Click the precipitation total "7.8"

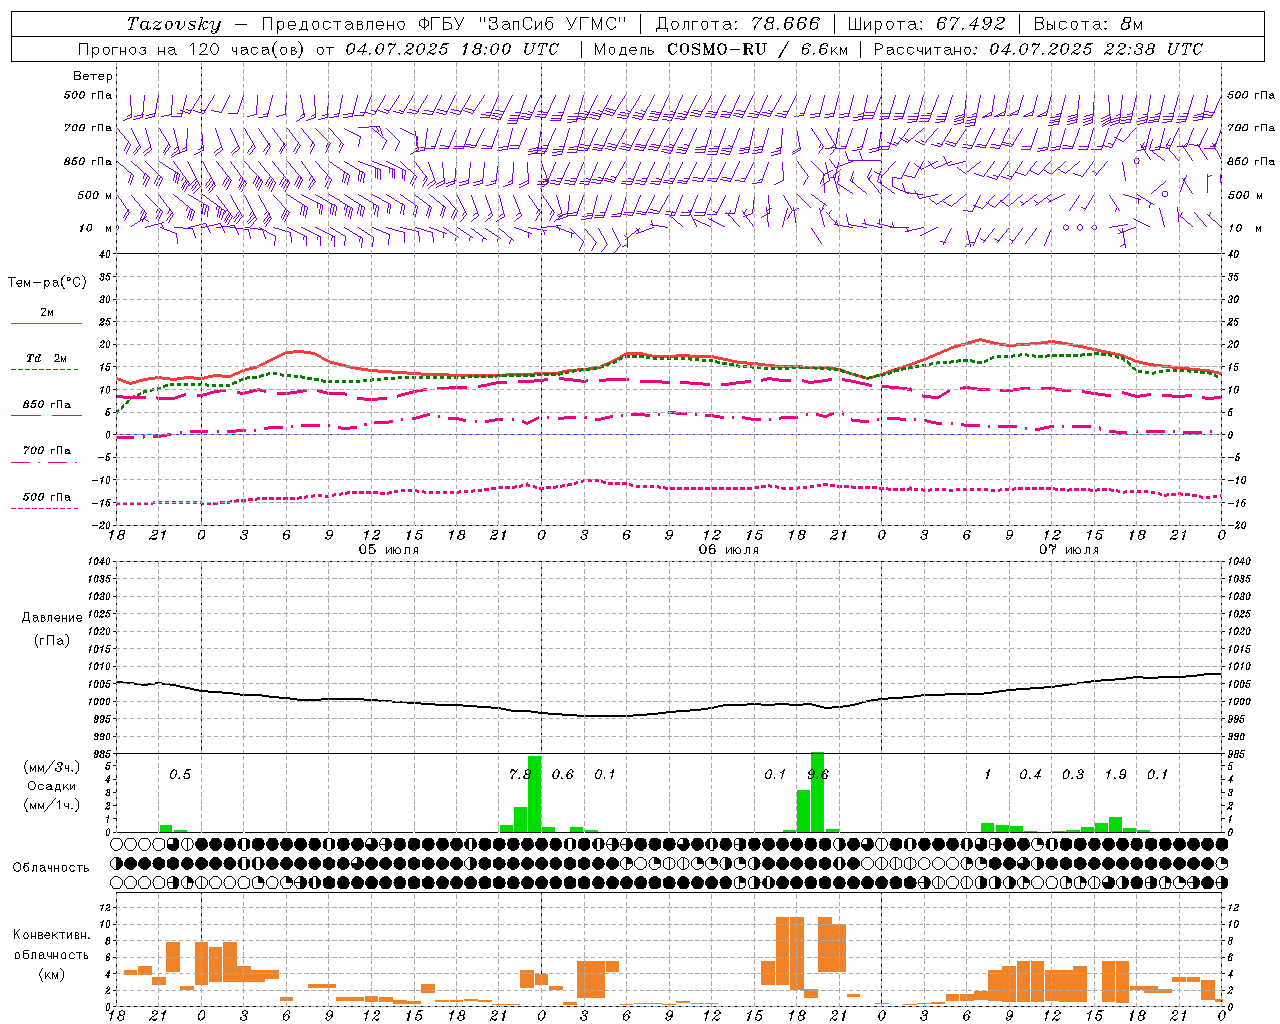(x=520, y=775)
